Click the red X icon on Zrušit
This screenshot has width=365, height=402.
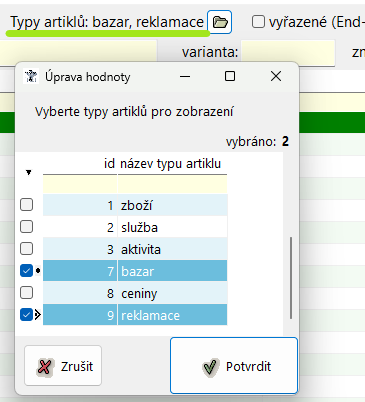(45, 366)
